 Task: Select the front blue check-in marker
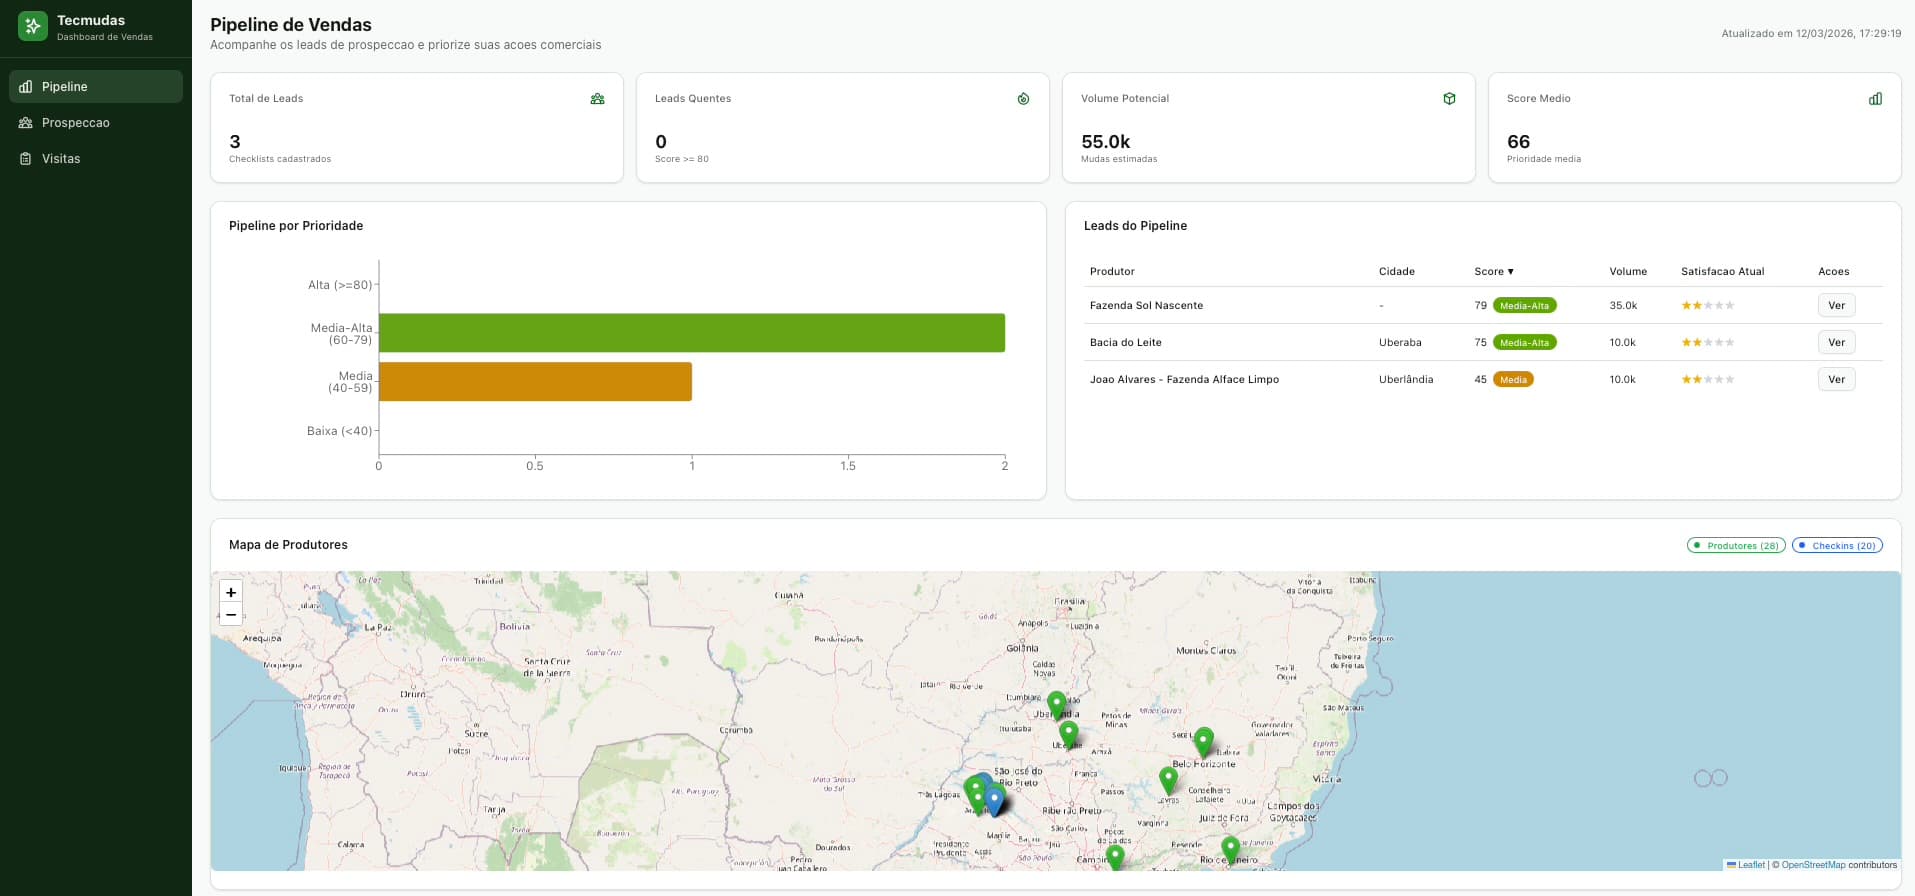coord(994,800)
